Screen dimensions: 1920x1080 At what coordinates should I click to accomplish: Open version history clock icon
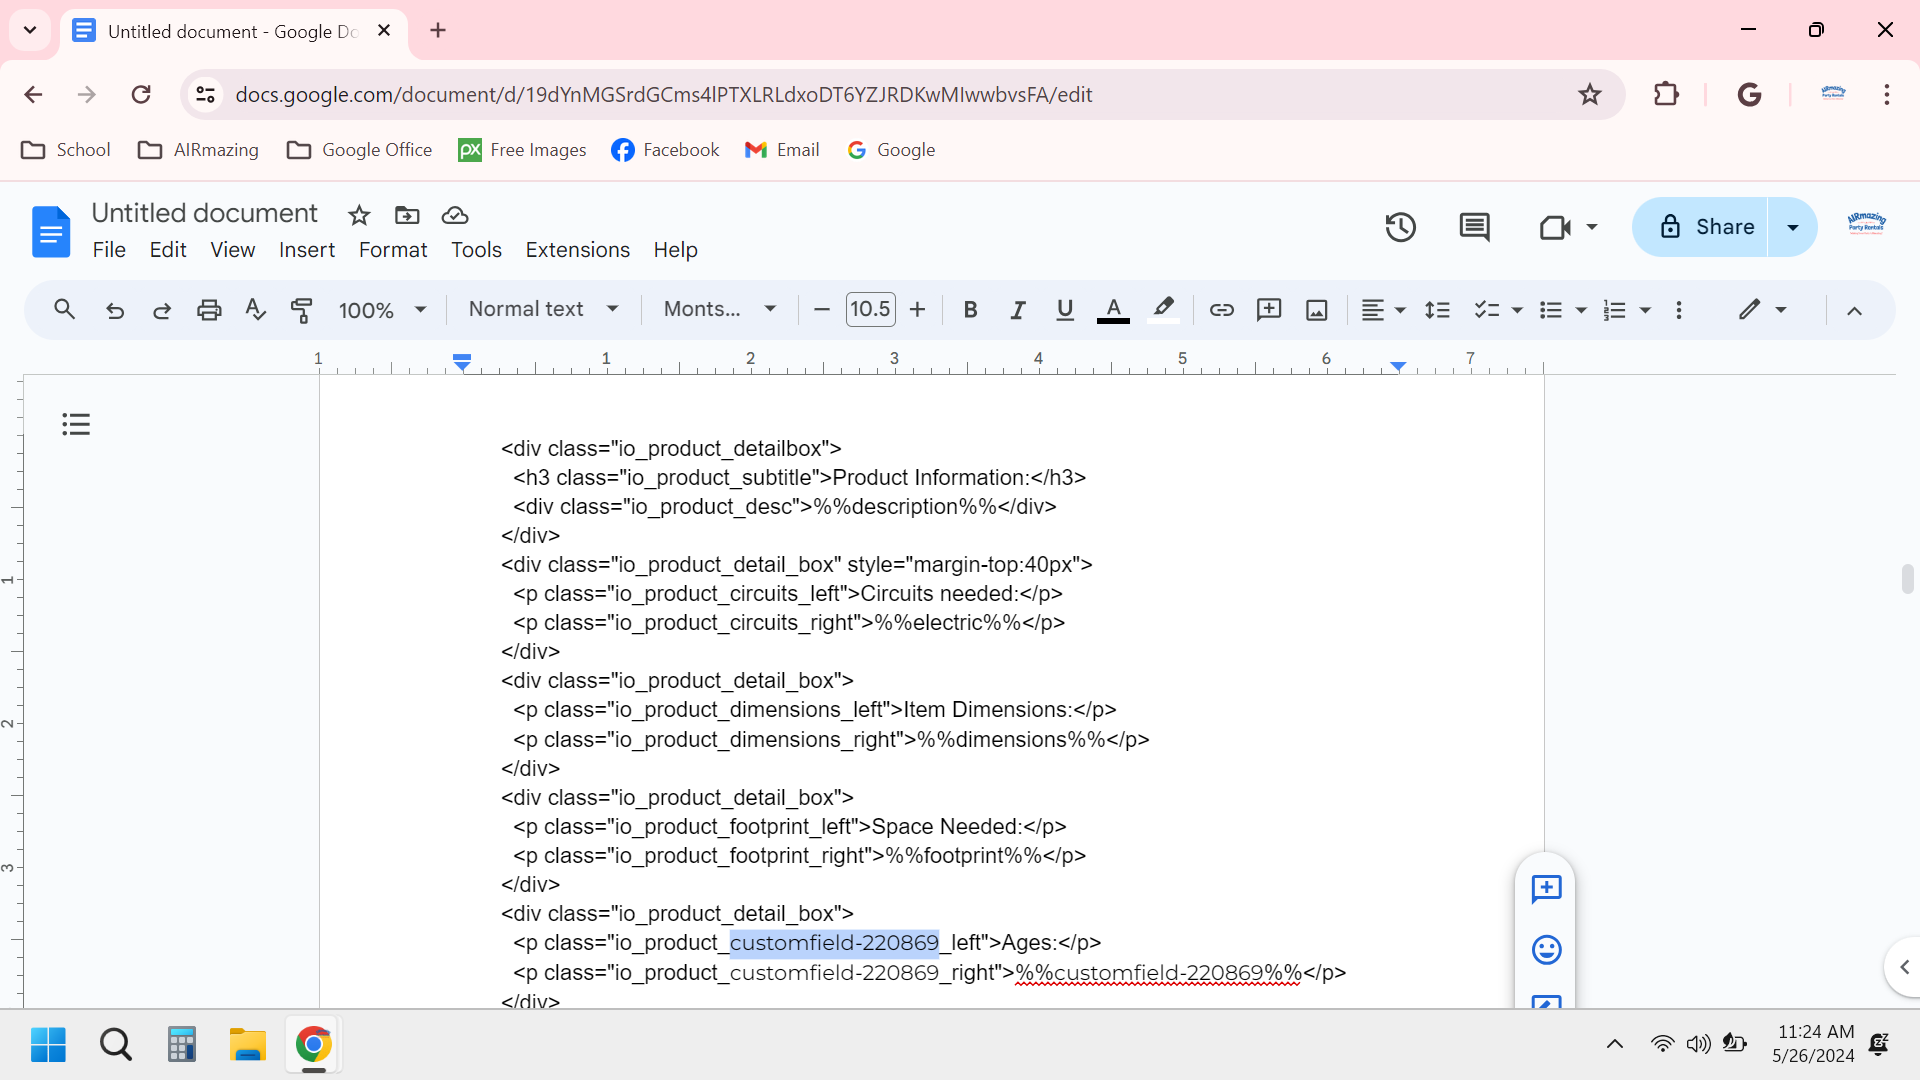click(1401, 227)
